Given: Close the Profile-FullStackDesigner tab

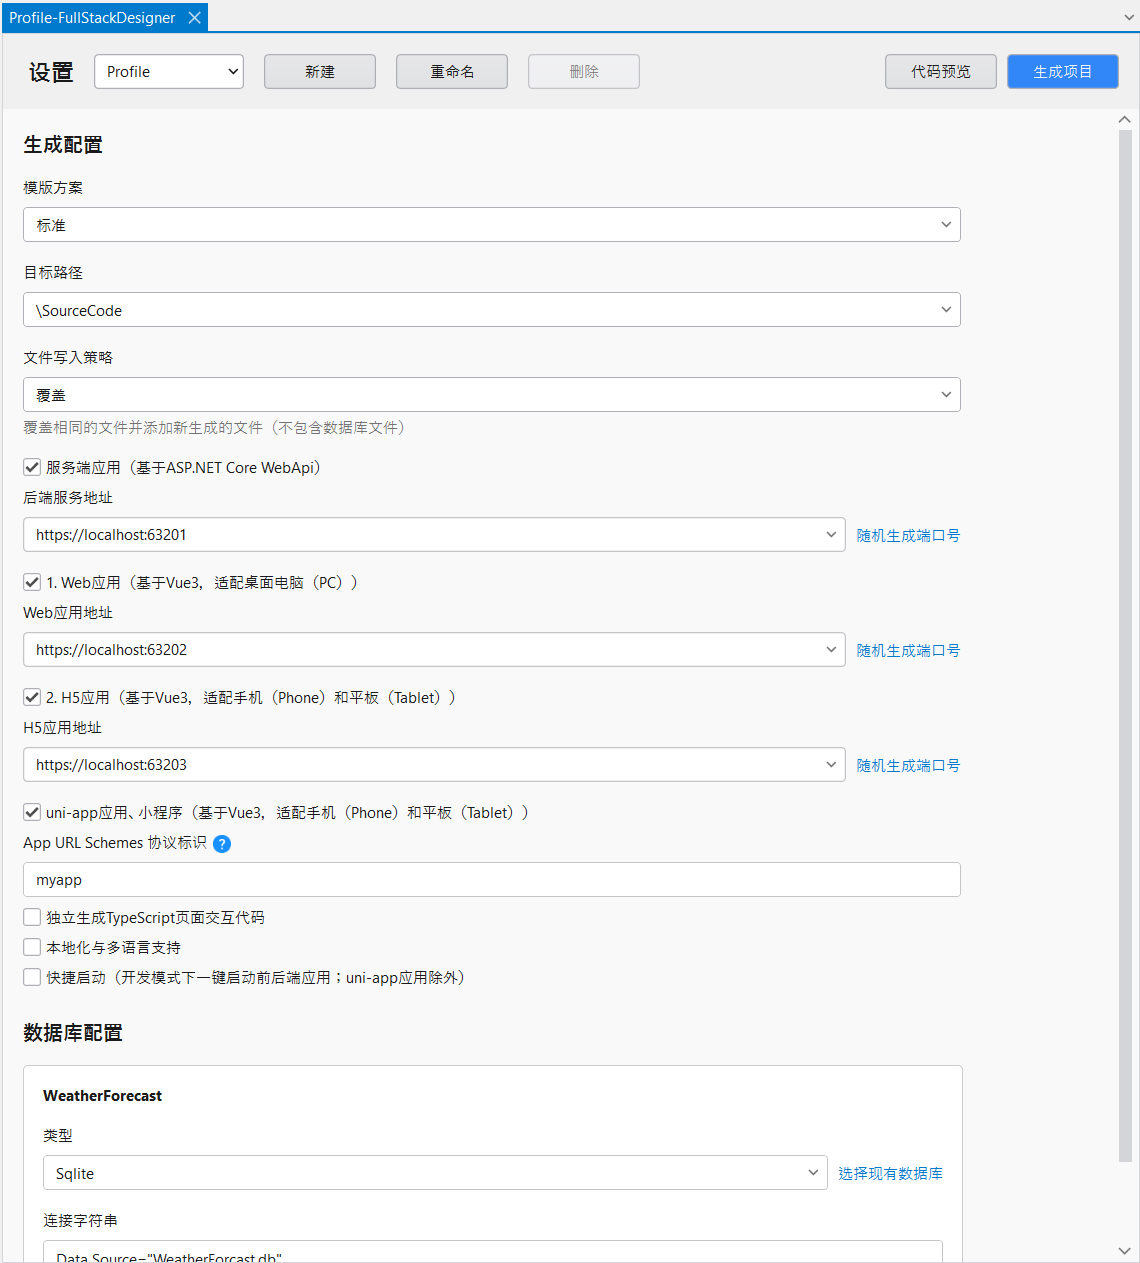Looking at the screenshot, I should point(195,18).
